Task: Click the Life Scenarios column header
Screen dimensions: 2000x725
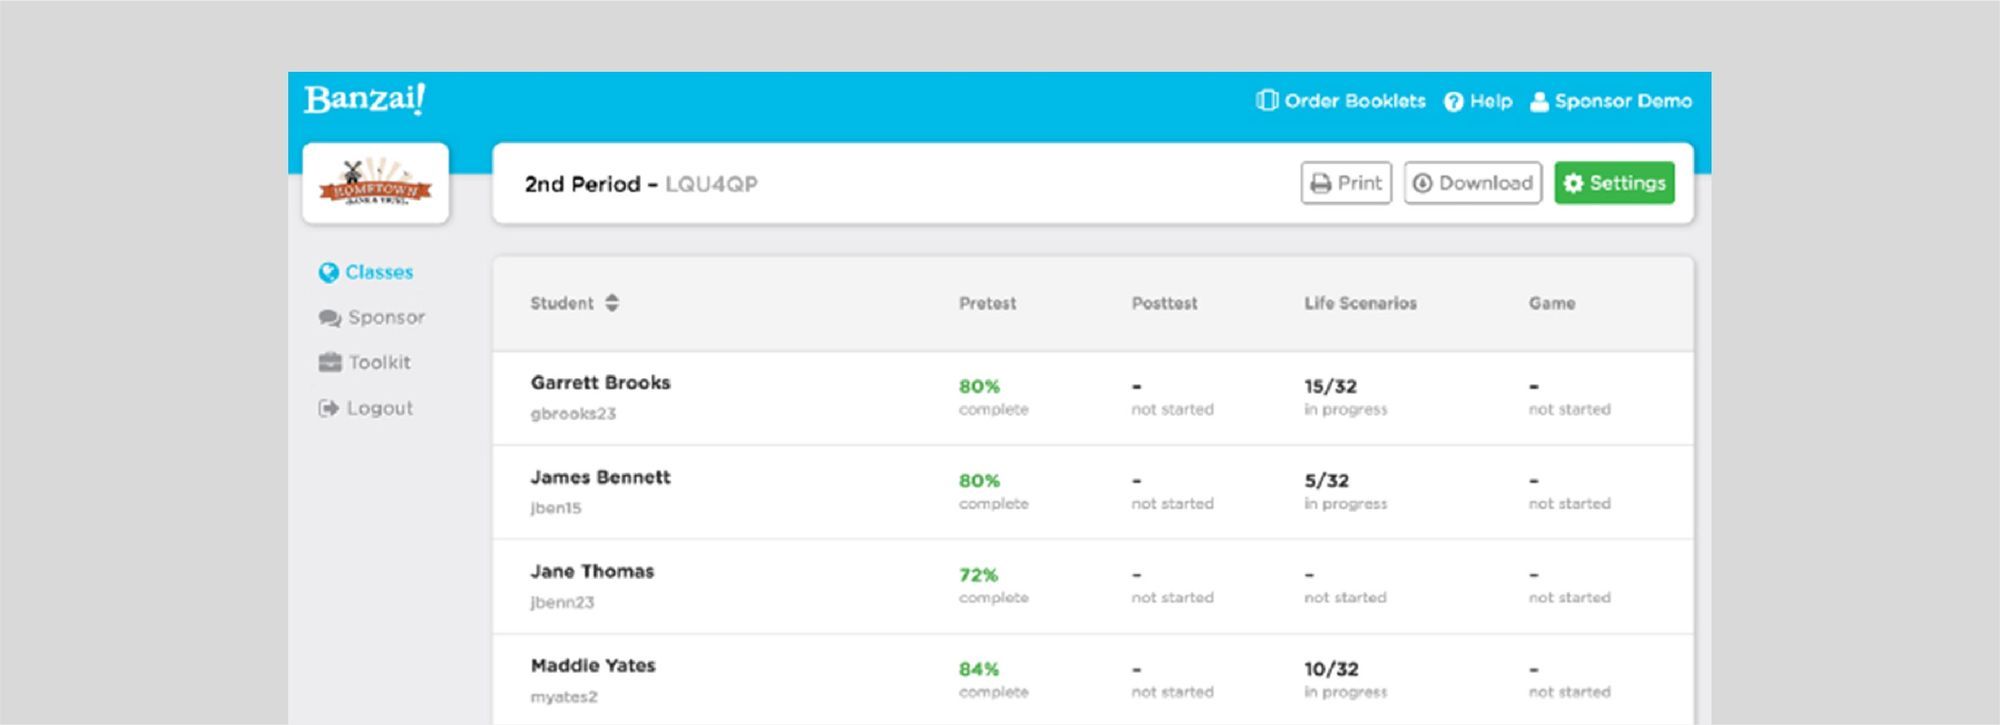Action: (x=1360, y=303)
